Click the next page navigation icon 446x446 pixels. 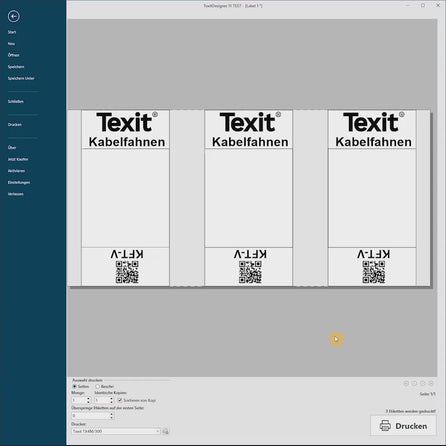423,383
